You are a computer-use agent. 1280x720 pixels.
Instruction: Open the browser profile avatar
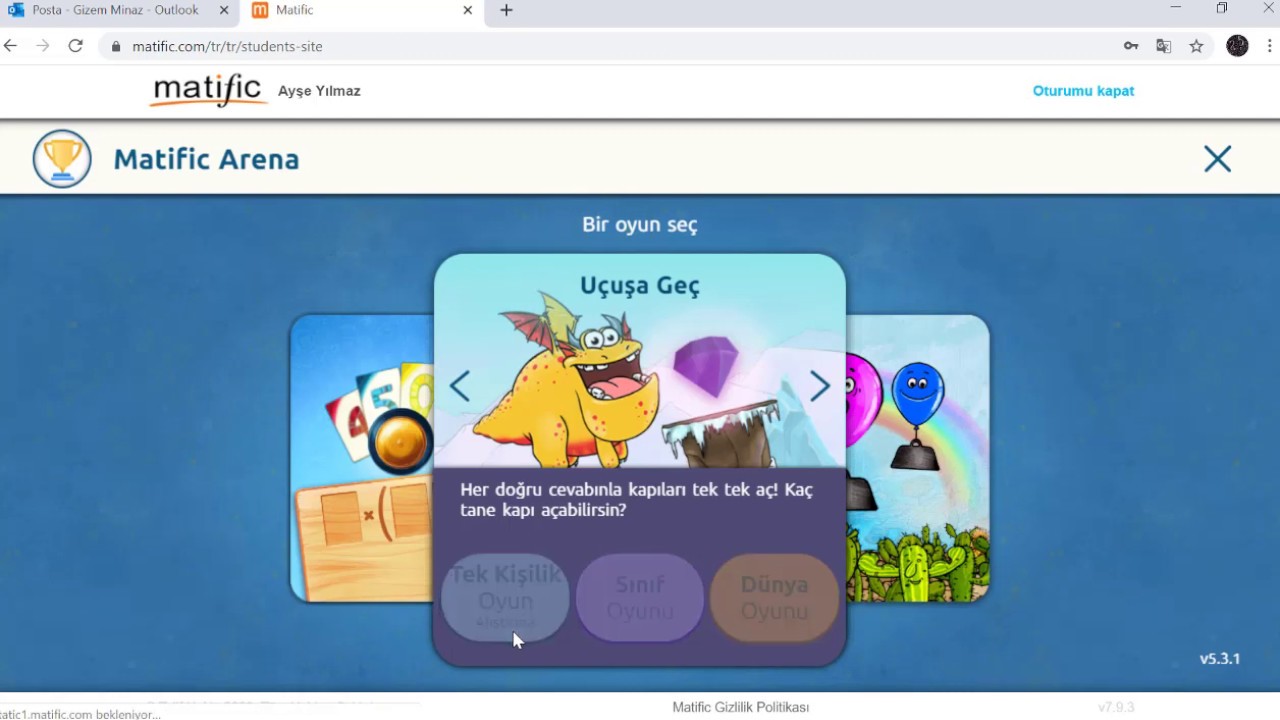(1237, 46)
